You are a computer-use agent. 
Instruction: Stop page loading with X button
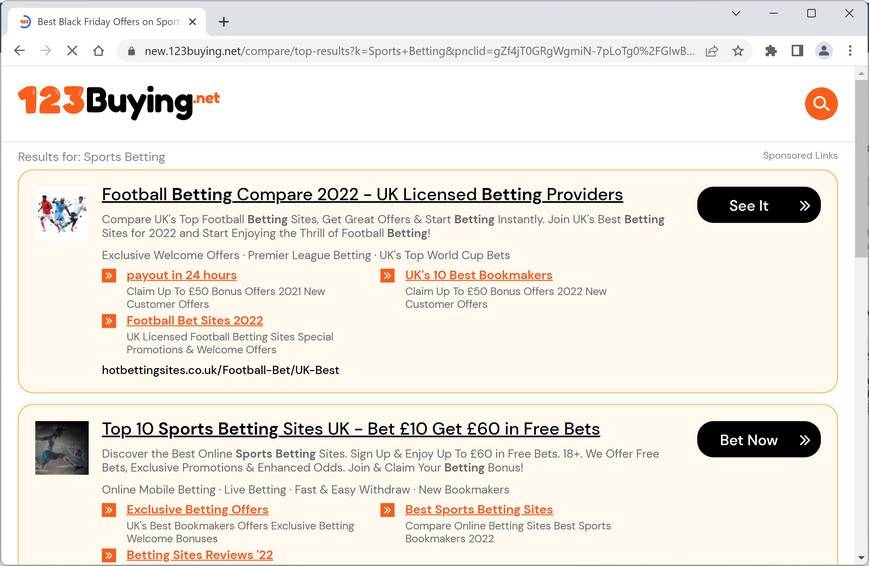pyautogui.click(x=72, y=51)
